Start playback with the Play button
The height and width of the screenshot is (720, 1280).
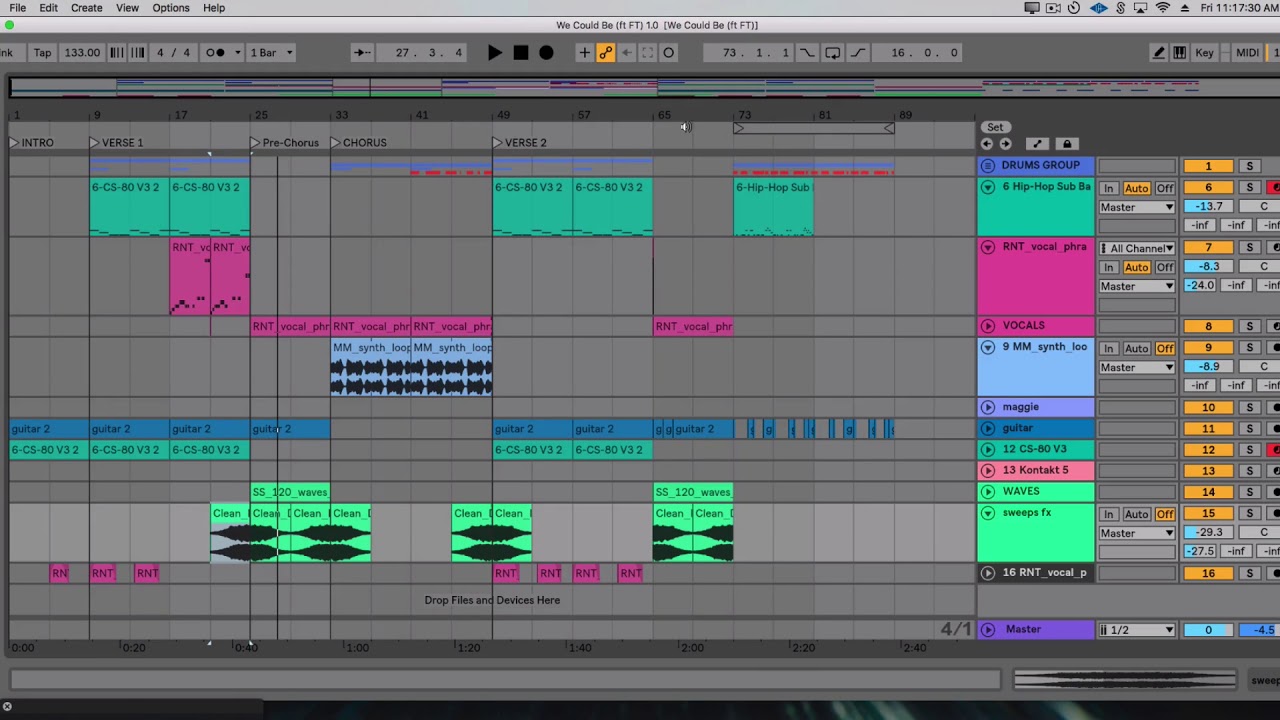pos(495,53)
